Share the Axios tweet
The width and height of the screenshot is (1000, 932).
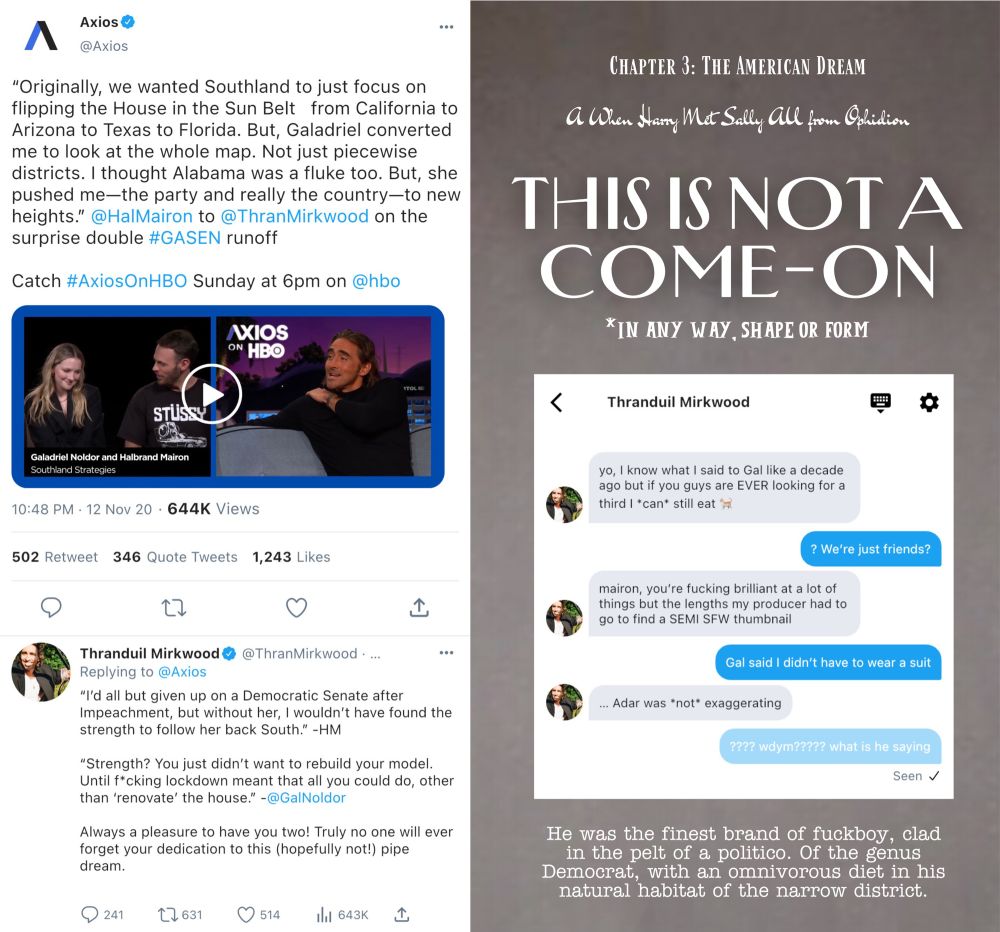tap(419, 607)
